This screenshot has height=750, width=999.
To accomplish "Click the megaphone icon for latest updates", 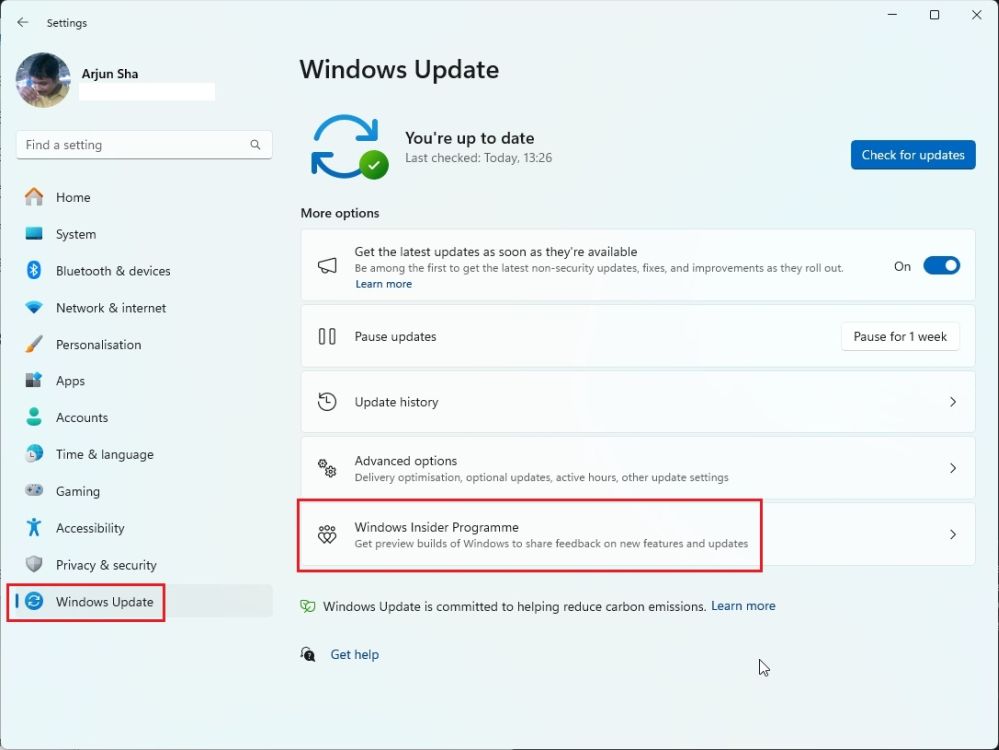I will (327, 266).
